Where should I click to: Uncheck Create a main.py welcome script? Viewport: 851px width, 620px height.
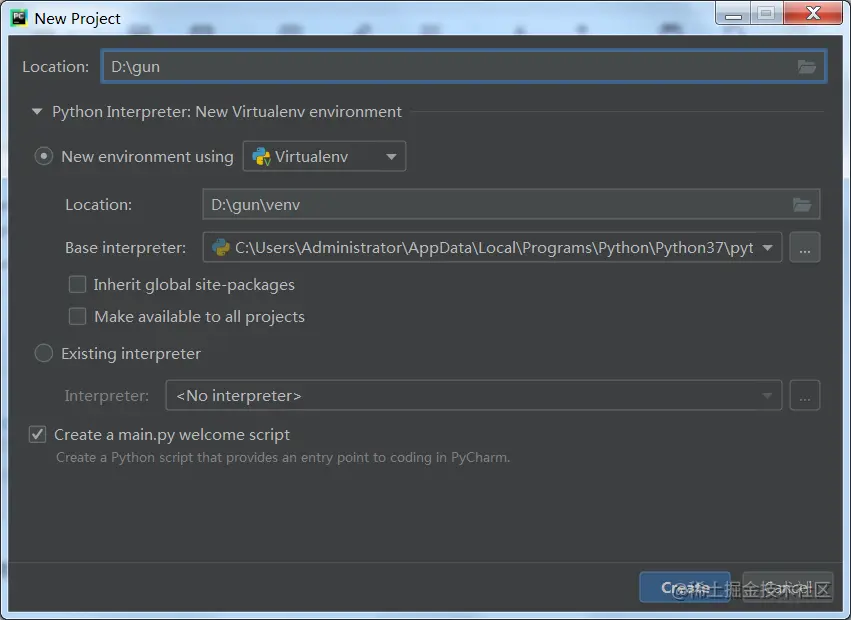37,434
